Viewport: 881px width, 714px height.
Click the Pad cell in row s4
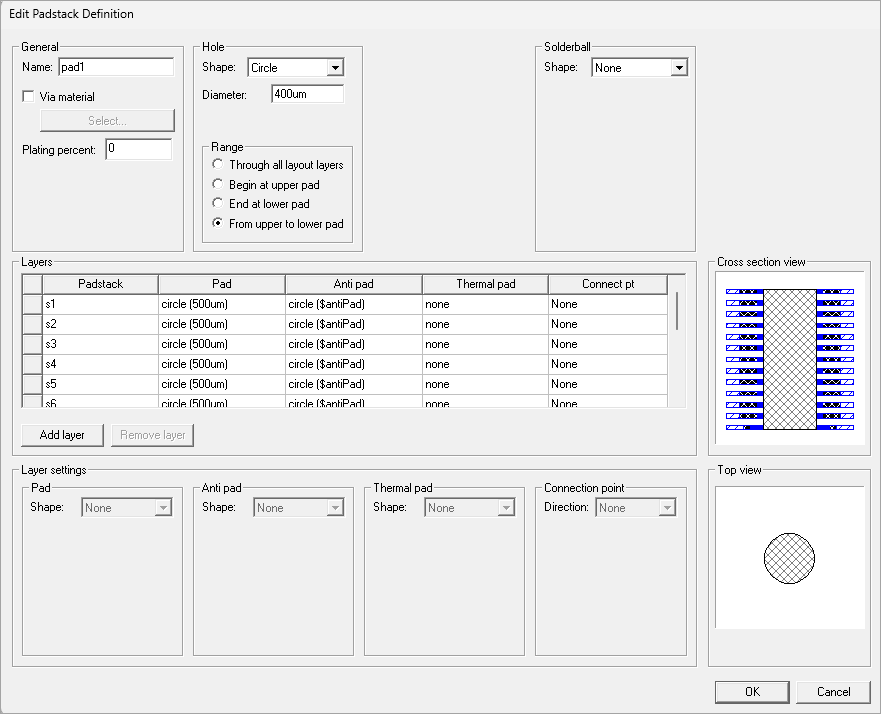click(222, 364)
